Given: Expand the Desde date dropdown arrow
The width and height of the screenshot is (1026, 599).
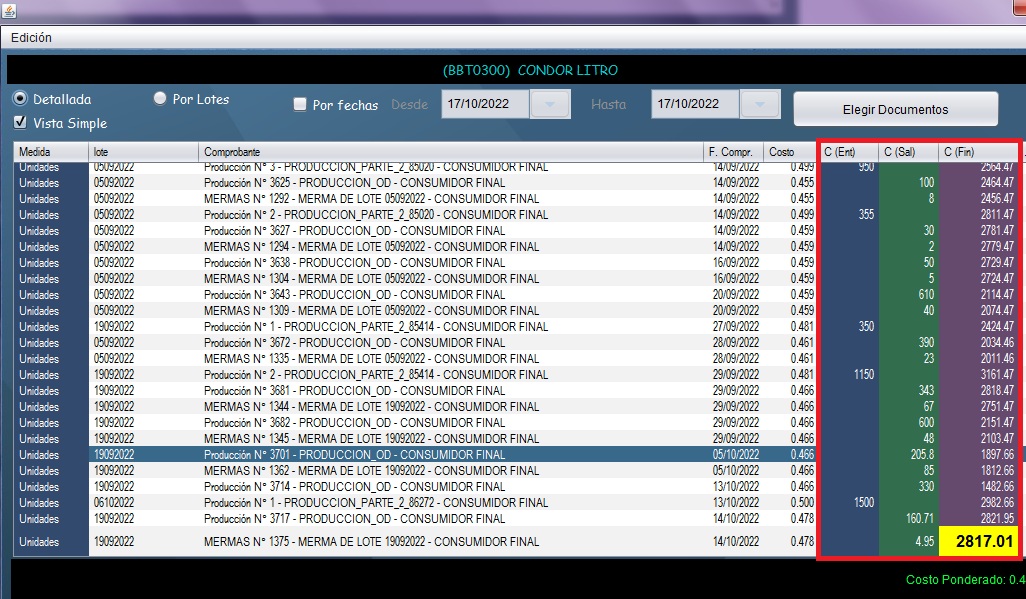Looking at the screenshot, I should click(551, 104).
